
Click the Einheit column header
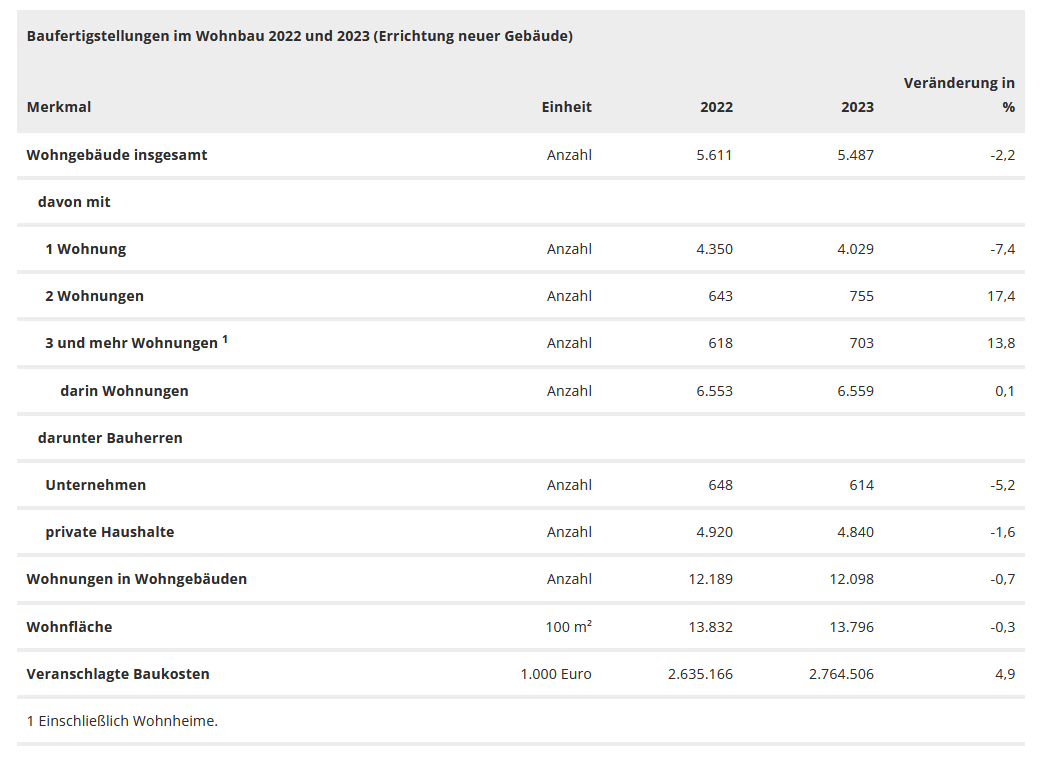(566, 107)
